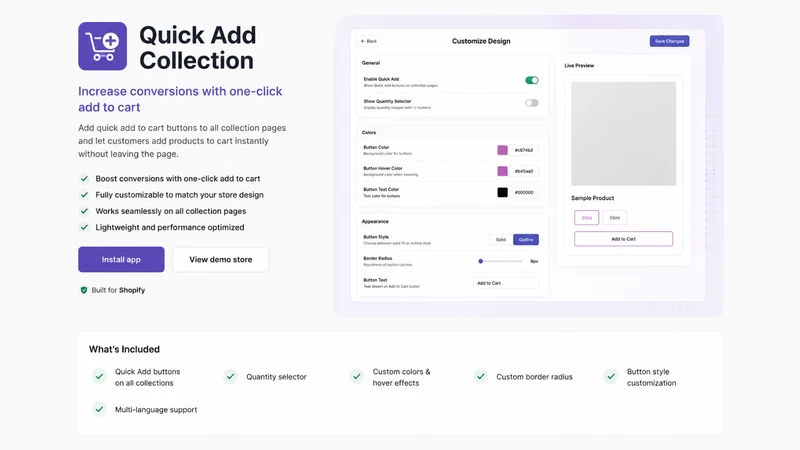Open the black Button Text Color swatch
The image size is (800, 450).
[503, 192]
